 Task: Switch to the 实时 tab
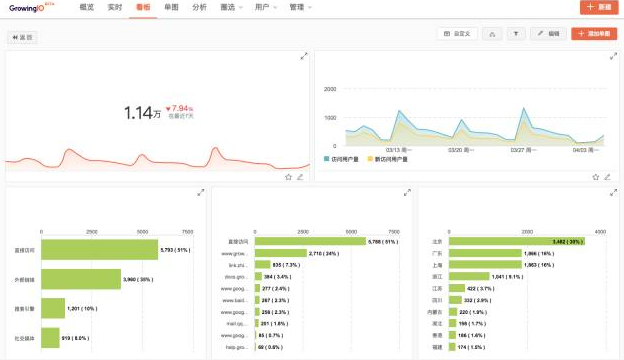coord(115,7)
